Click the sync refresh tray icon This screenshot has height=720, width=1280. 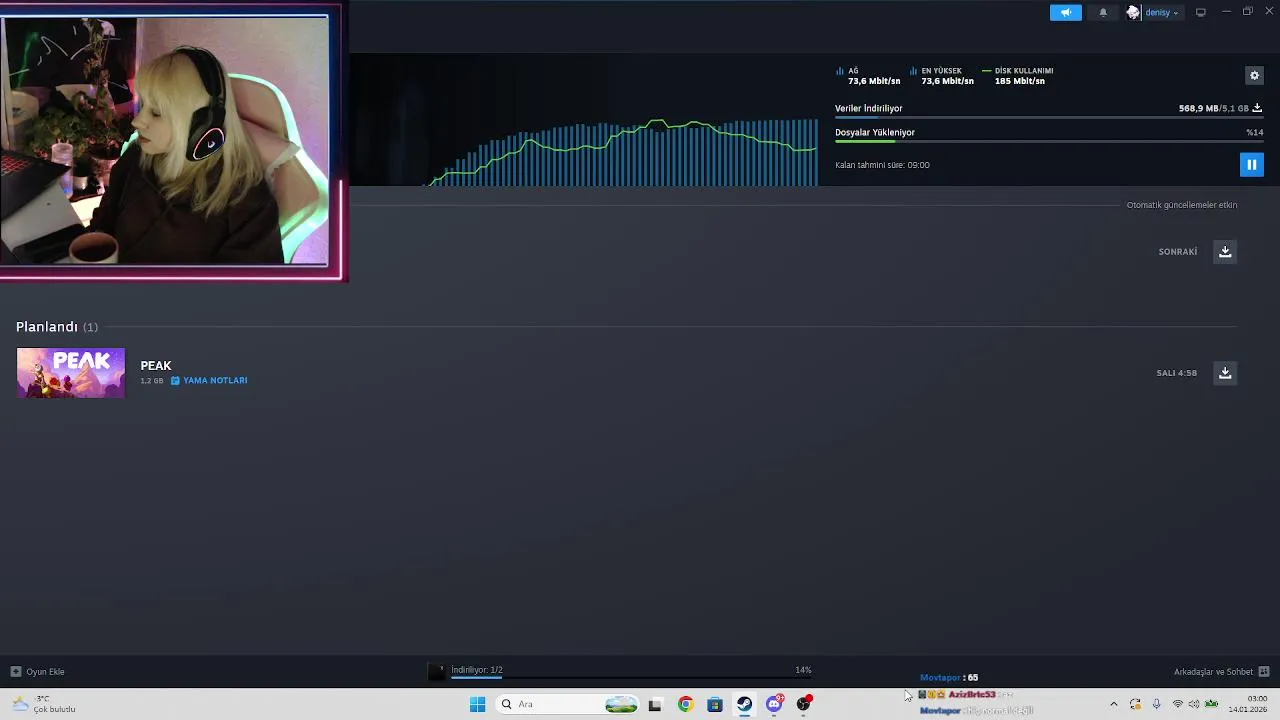point(1135,704)
